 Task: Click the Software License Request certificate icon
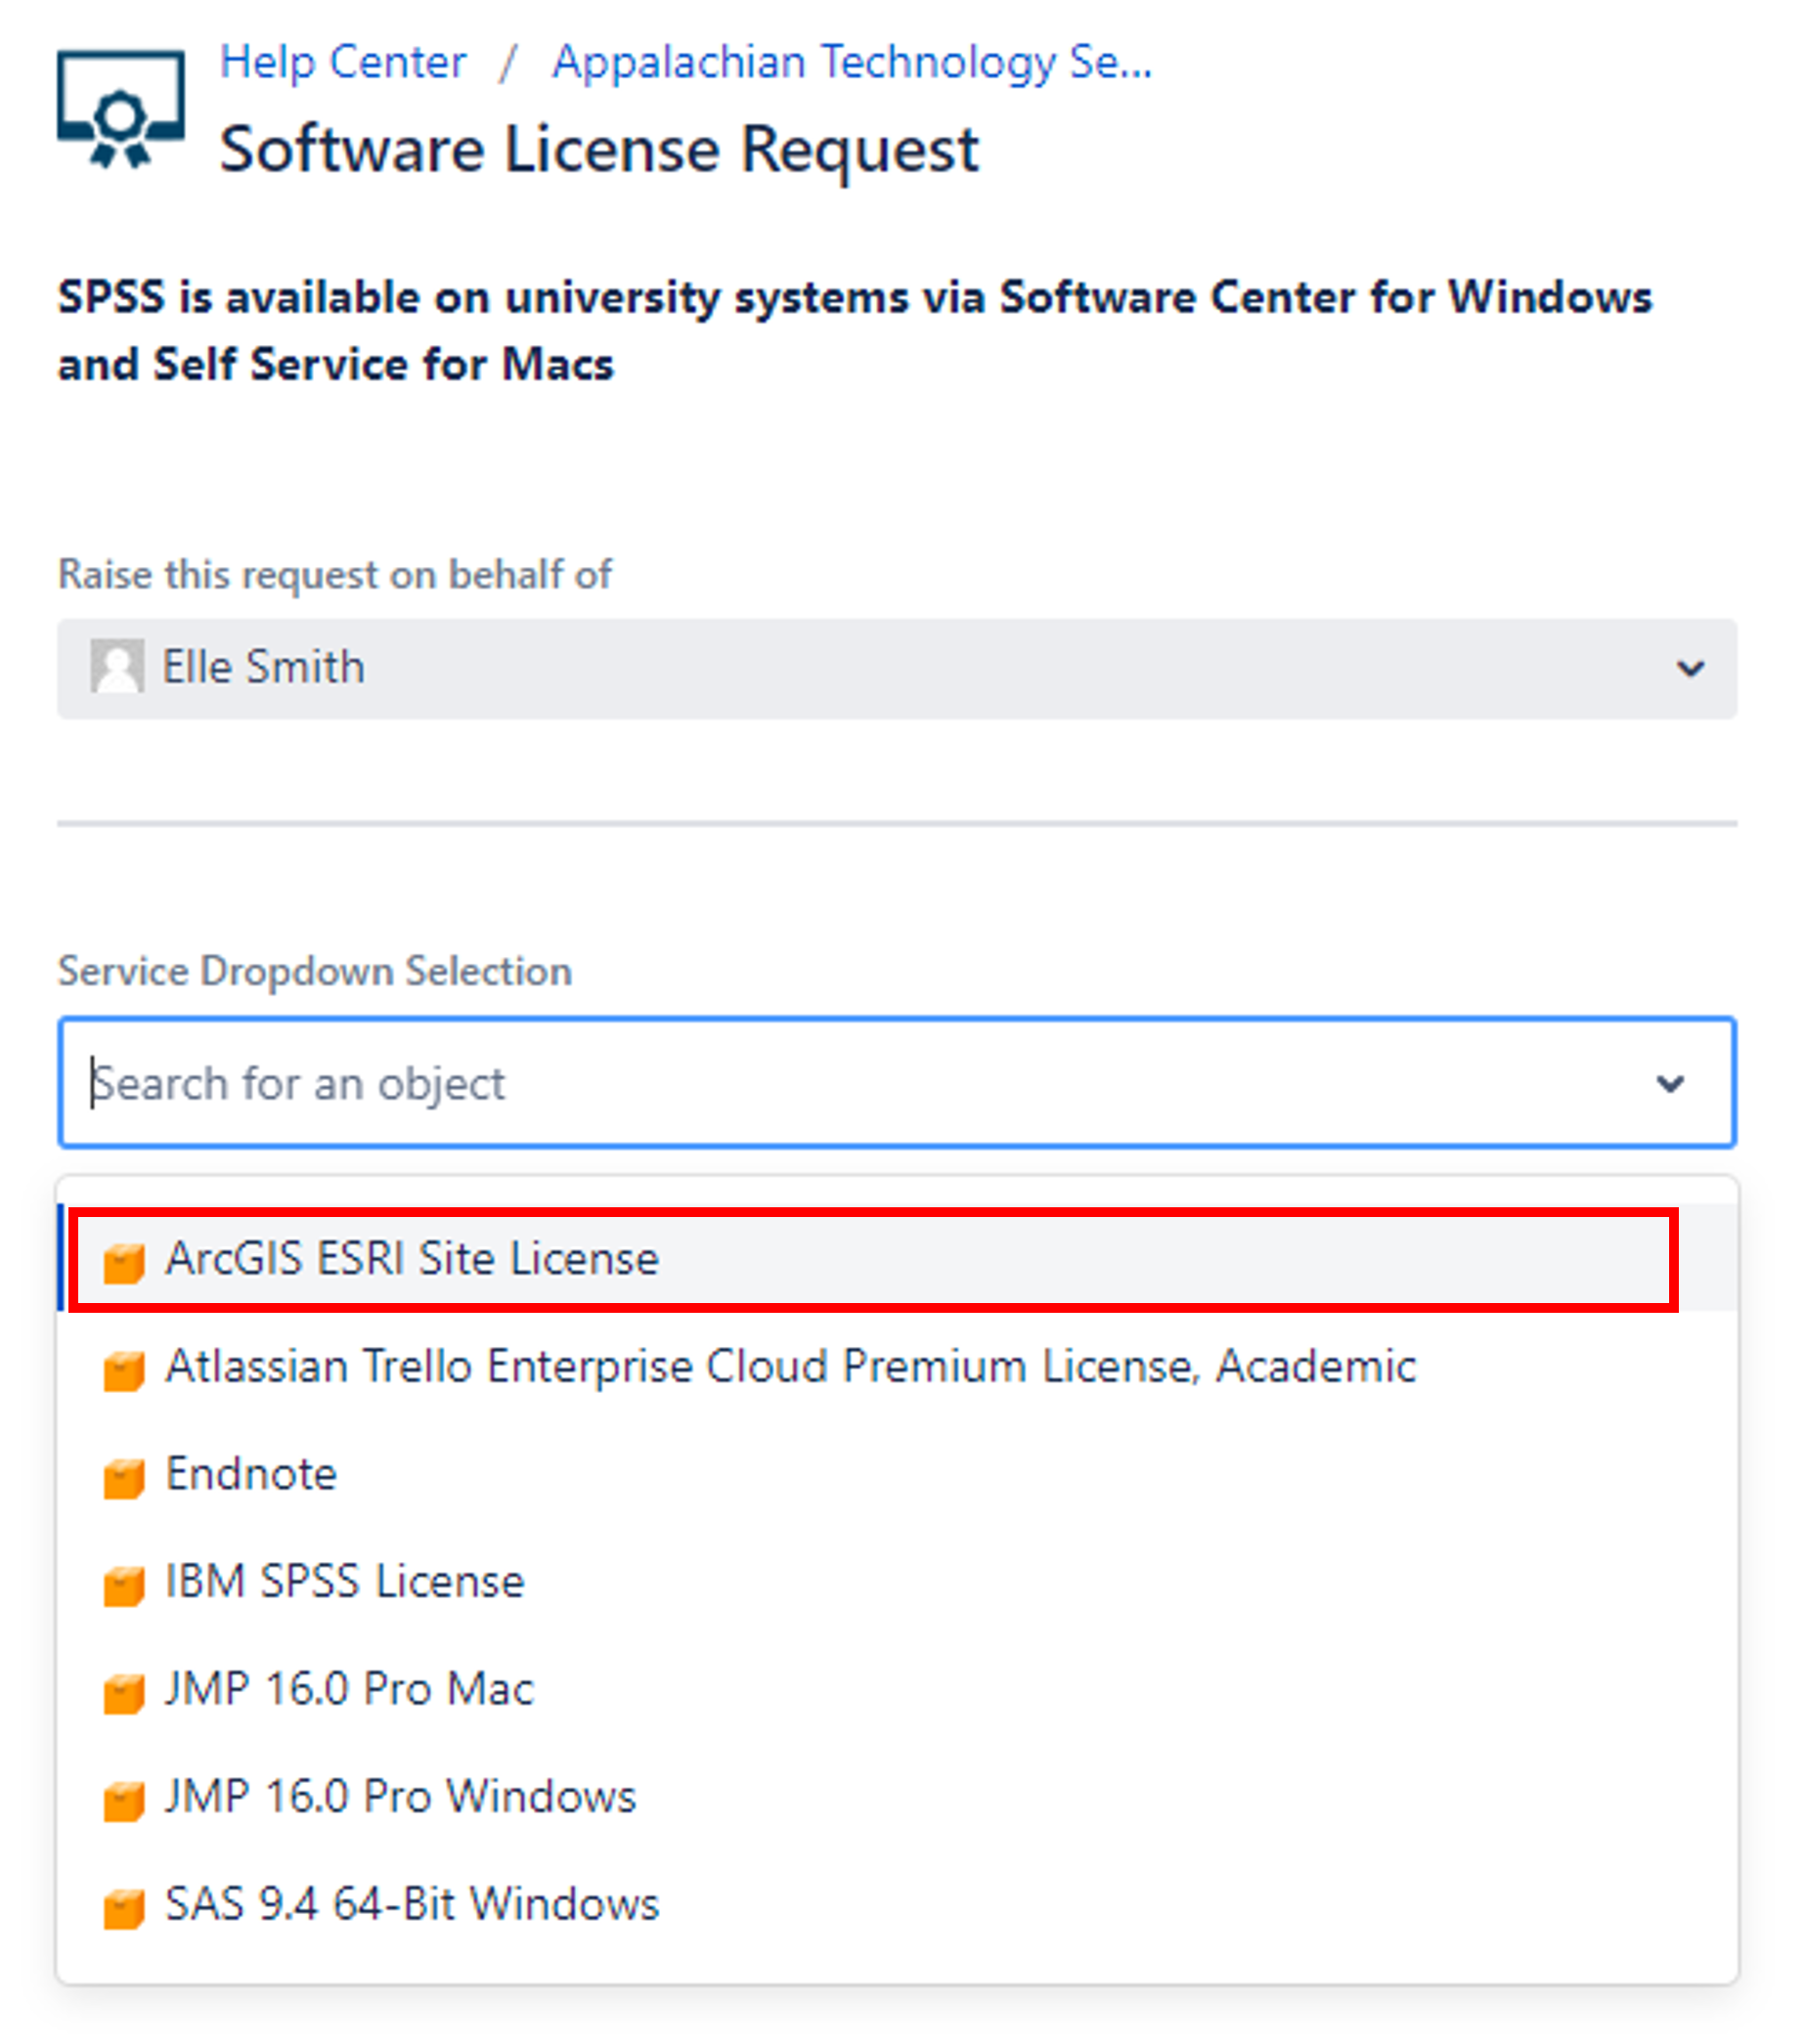pyautogui.click(x=121, y=109)
